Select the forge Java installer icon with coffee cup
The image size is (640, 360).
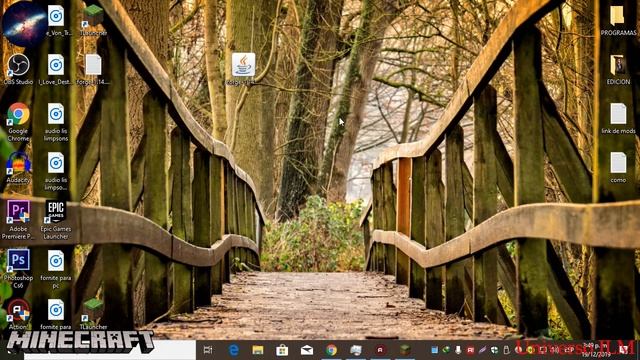coord(244,69)
